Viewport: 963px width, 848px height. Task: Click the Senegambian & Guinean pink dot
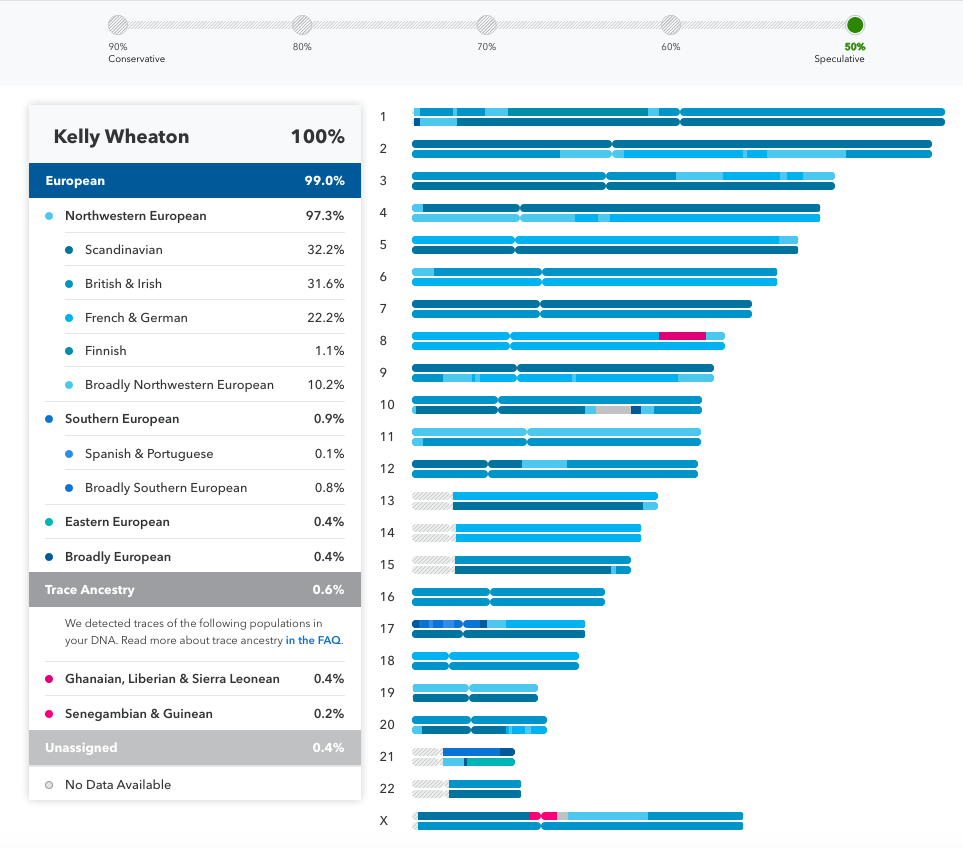[49, 714]
